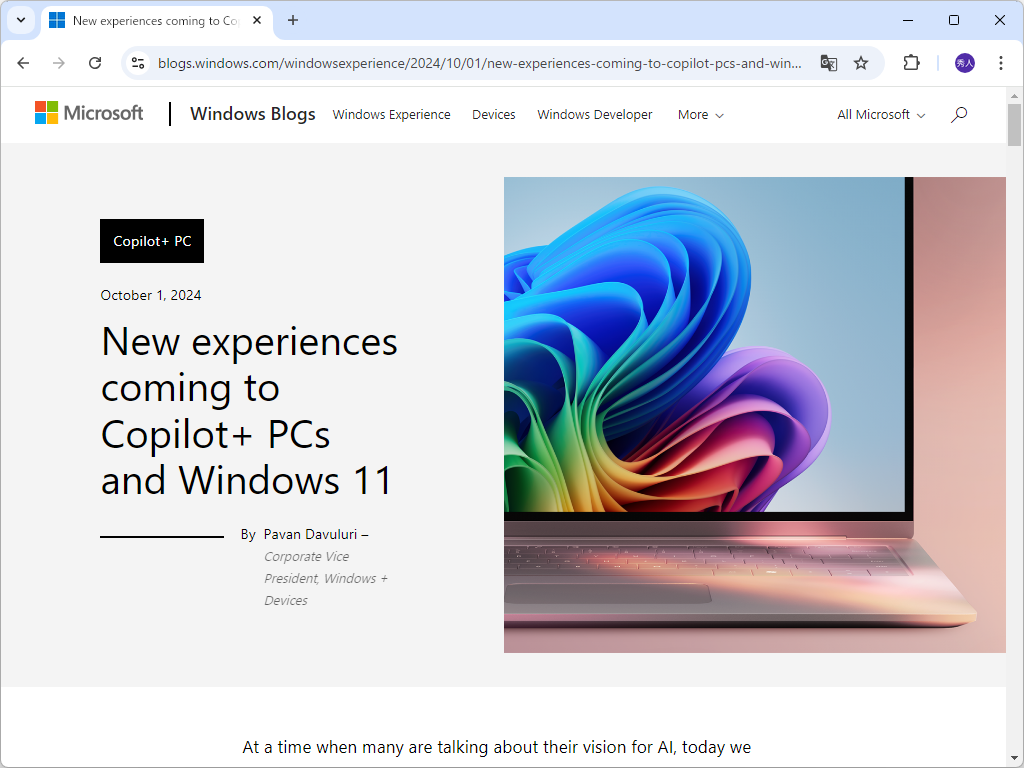Open the All Microsoft dropdown
This screenshot has width=1024, height=768.
pyautogui.click(x=879, y=114)
